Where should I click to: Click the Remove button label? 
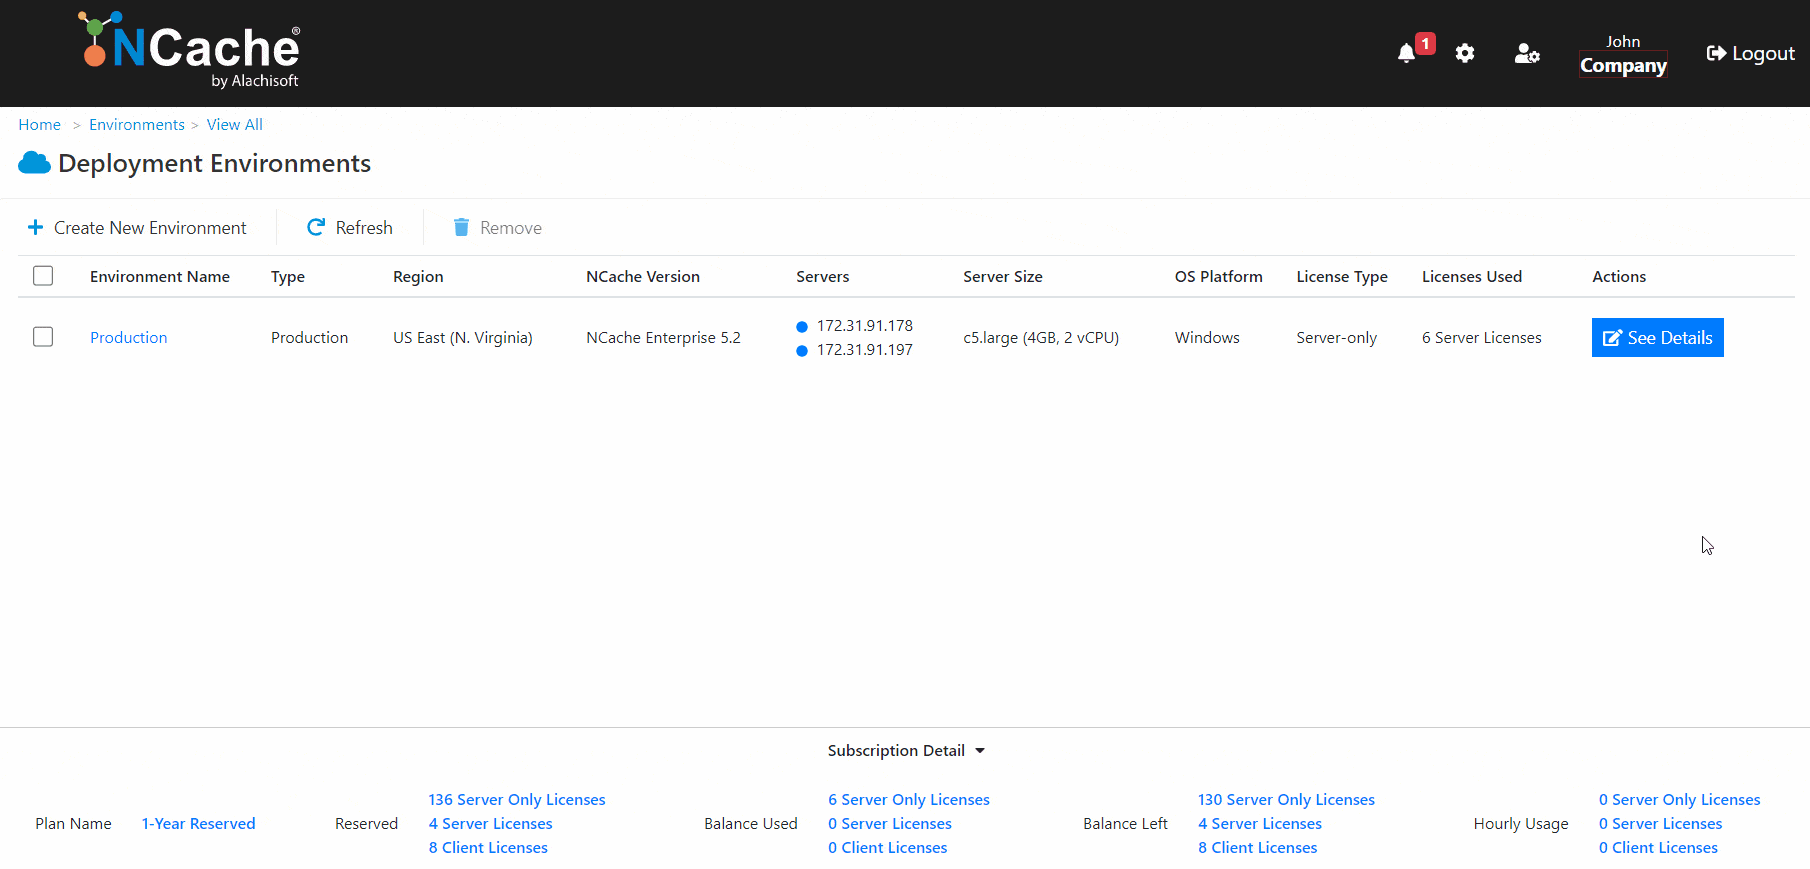point(511,228)
